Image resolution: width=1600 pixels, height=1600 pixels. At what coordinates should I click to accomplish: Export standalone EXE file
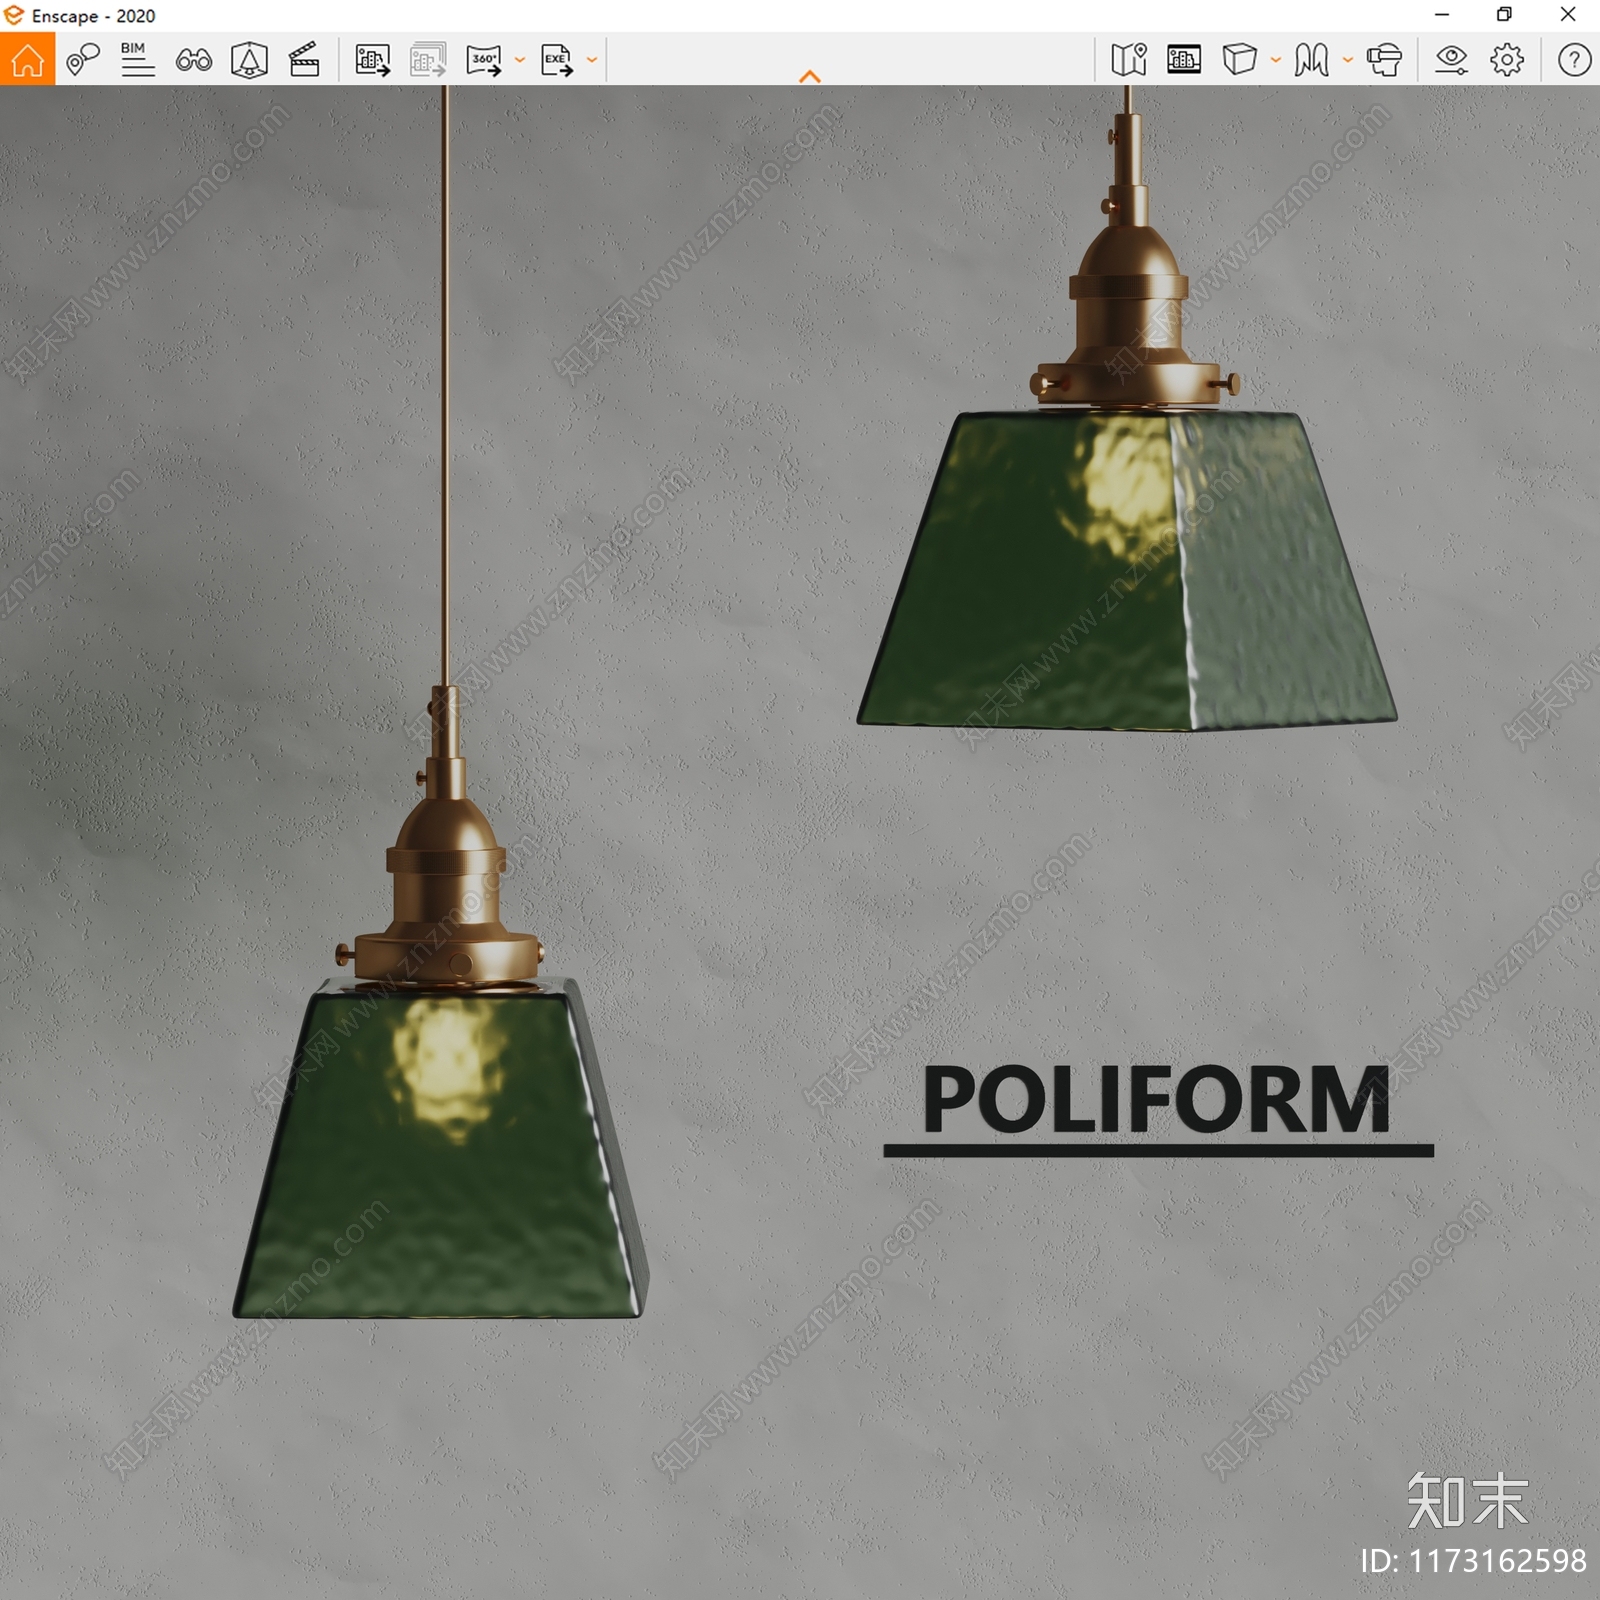click(x=557, y=60)
